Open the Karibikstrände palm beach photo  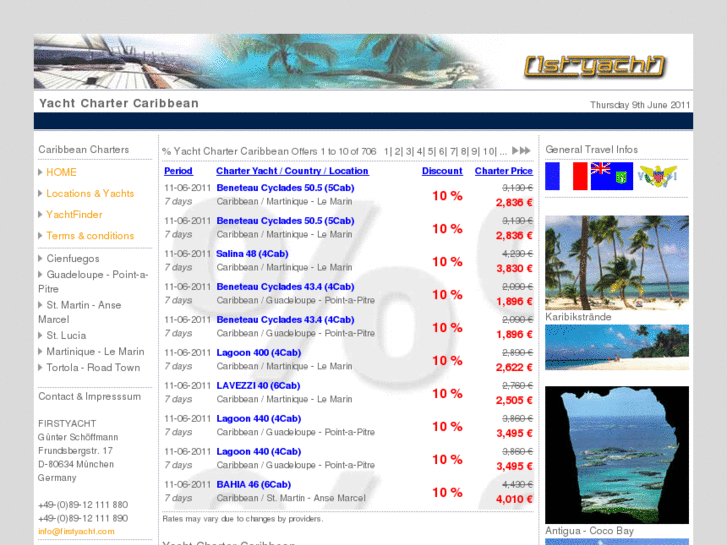tap(617, 263)
